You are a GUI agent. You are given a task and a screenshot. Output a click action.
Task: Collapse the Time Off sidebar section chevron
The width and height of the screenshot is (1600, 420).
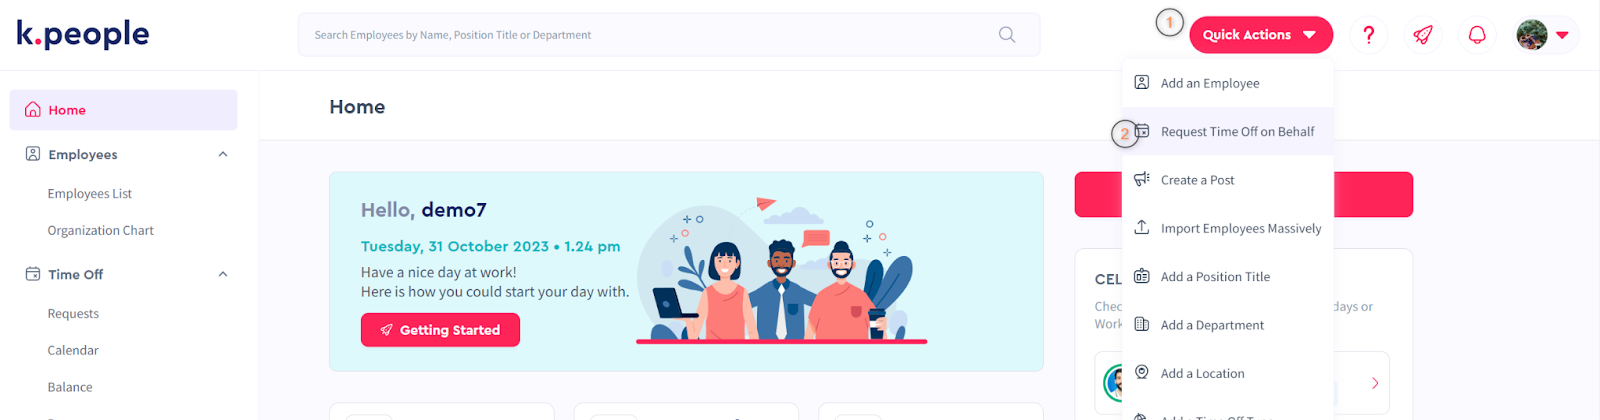[223, 274]
